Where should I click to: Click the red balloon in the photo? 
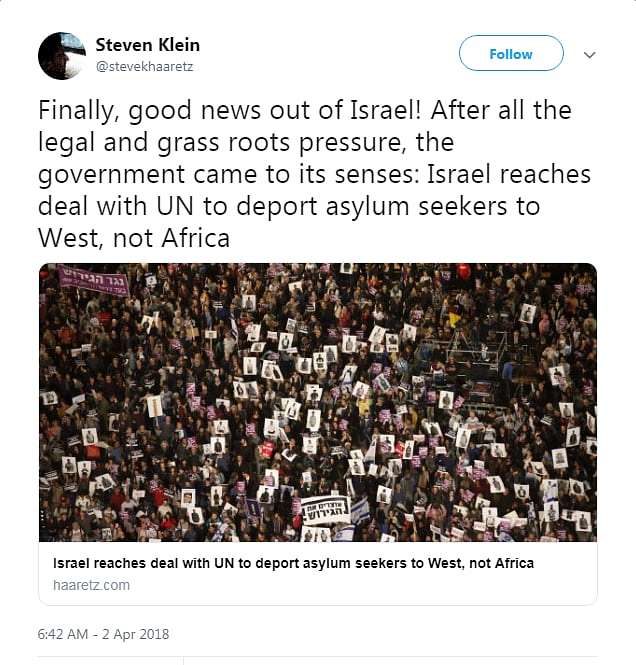(463, 271)
